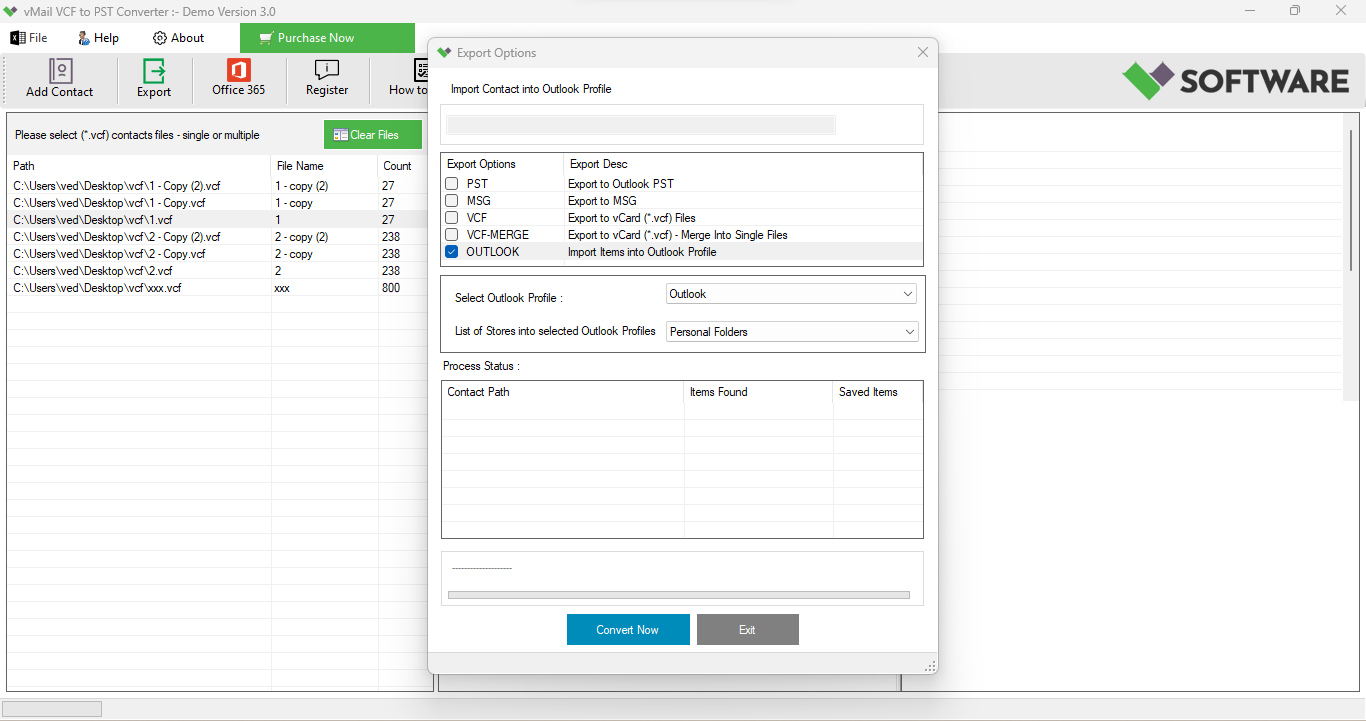Select row C:\Users\ved\Desktop\vcf\1.vcf
Image resolution: width=1366 pixels, height=721 pixels.
tap(218, 220)
